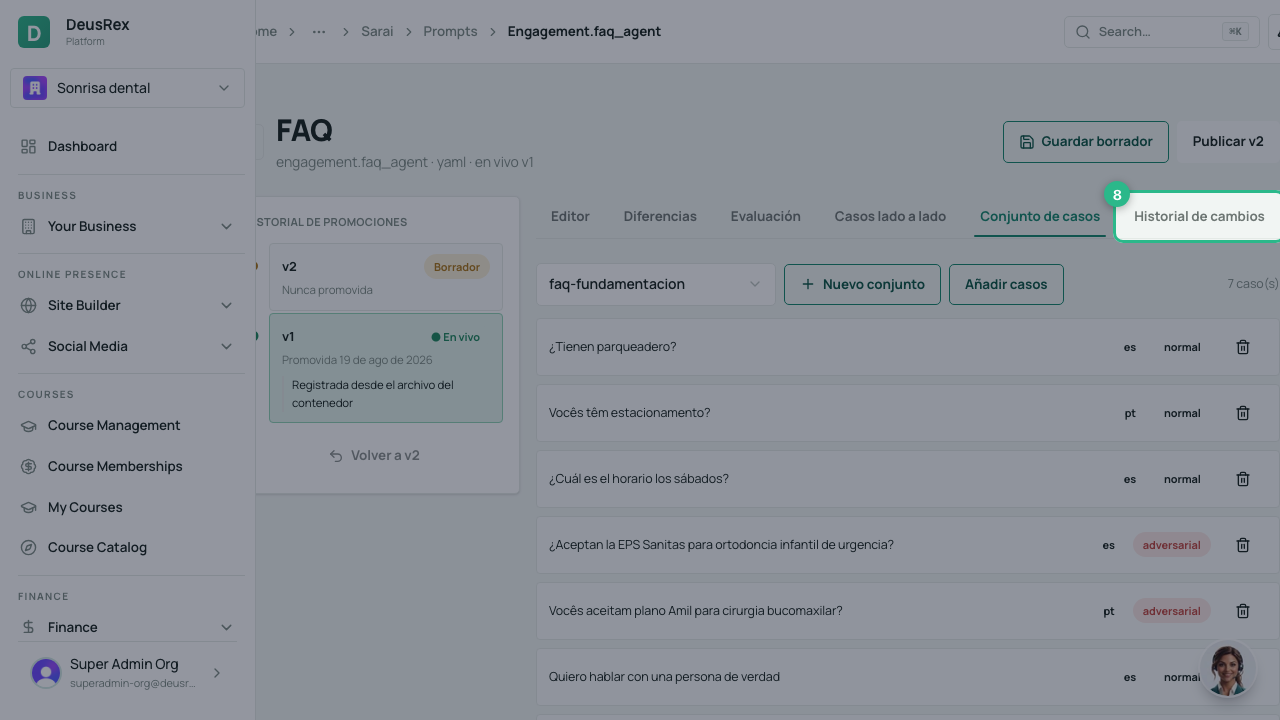The image size is (1280, 720).
Task: Open the support assistant avatar chat
Action: click(x=1227, y=669)
